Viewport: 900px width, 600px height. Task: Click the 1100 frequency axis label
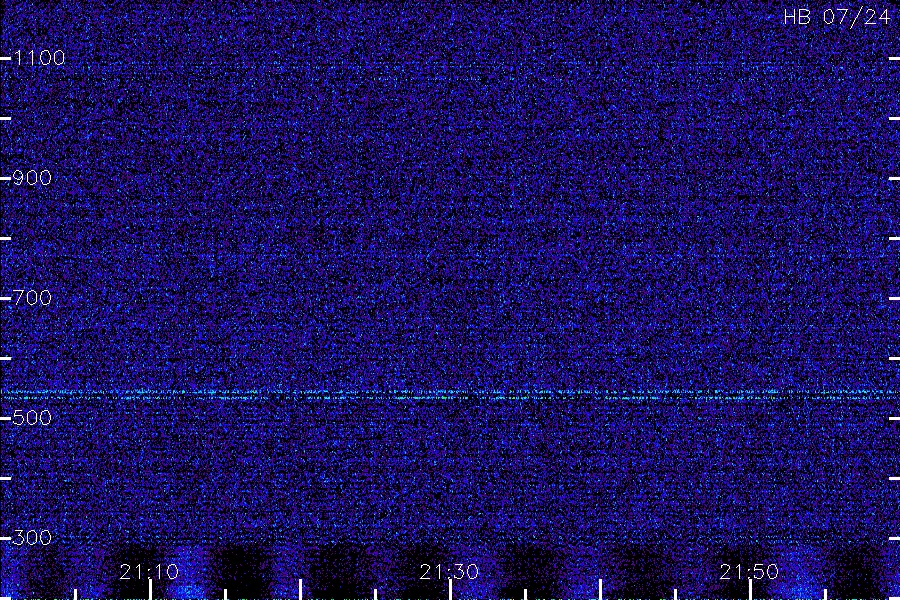pyautogui.click(x=39, y=58)
